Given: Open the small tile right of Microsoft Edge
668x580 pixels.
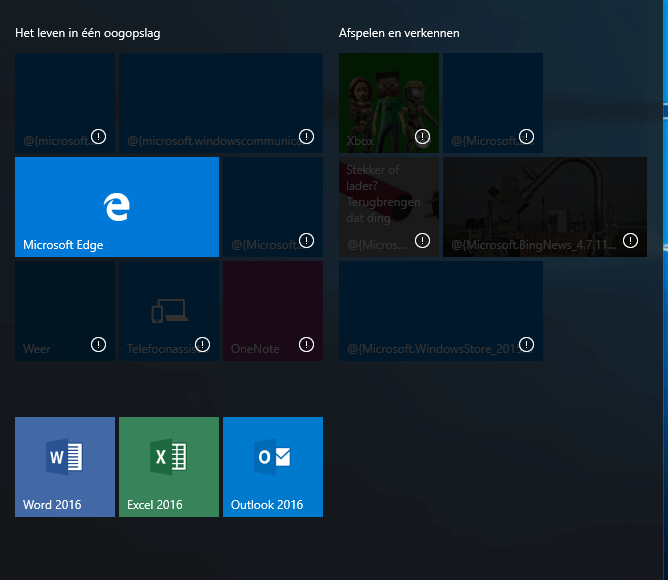Looking at the screenshot, I should (273, 207).
